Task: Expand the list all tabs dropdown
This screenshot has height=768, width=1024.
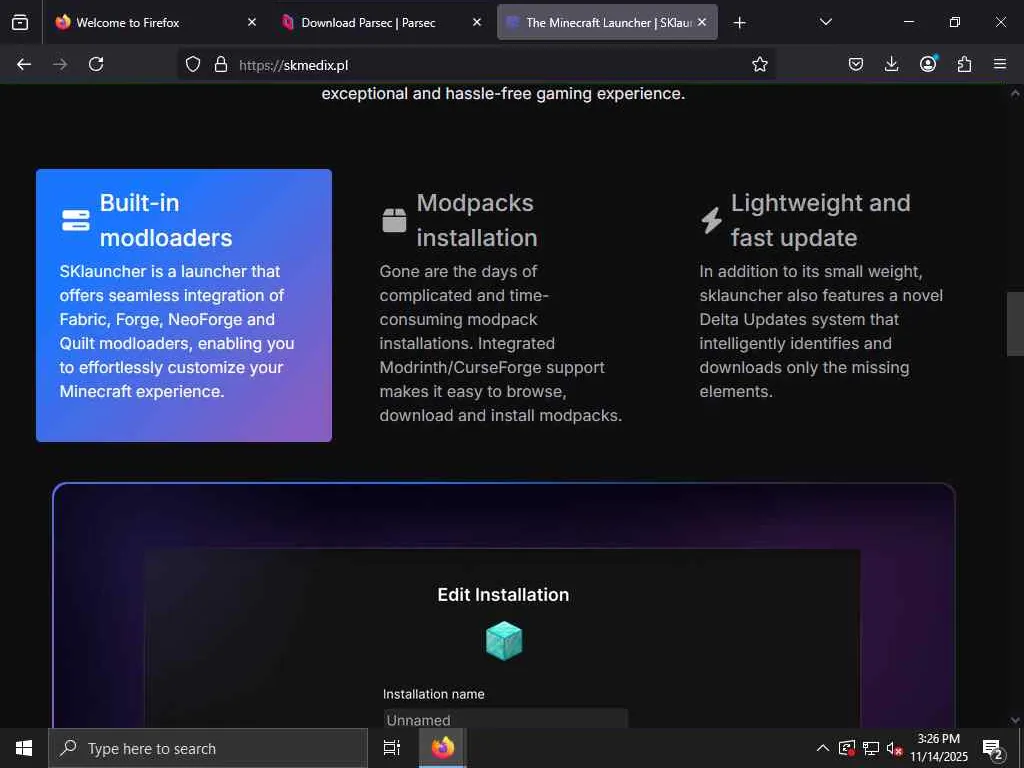Action: 825,22
